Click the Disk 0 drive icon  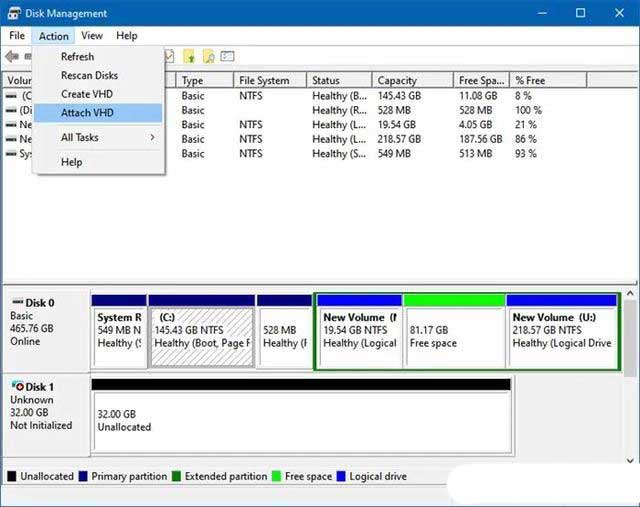pos(17,303)
